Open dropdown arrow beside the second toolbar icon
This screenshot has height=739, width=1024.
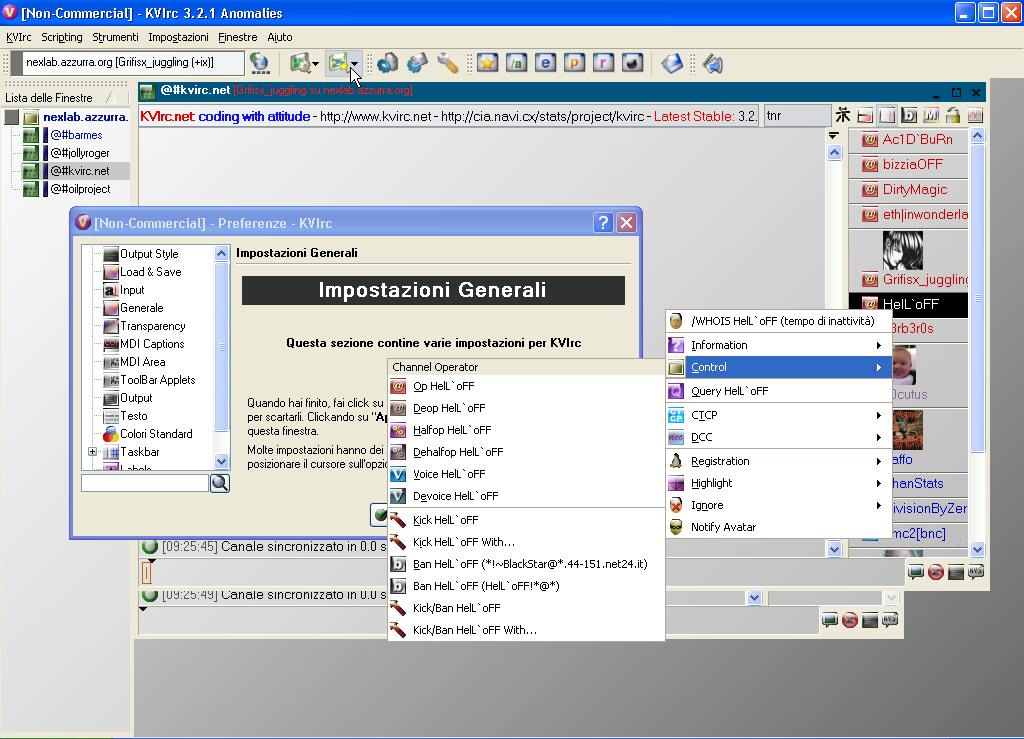[315, 63]
